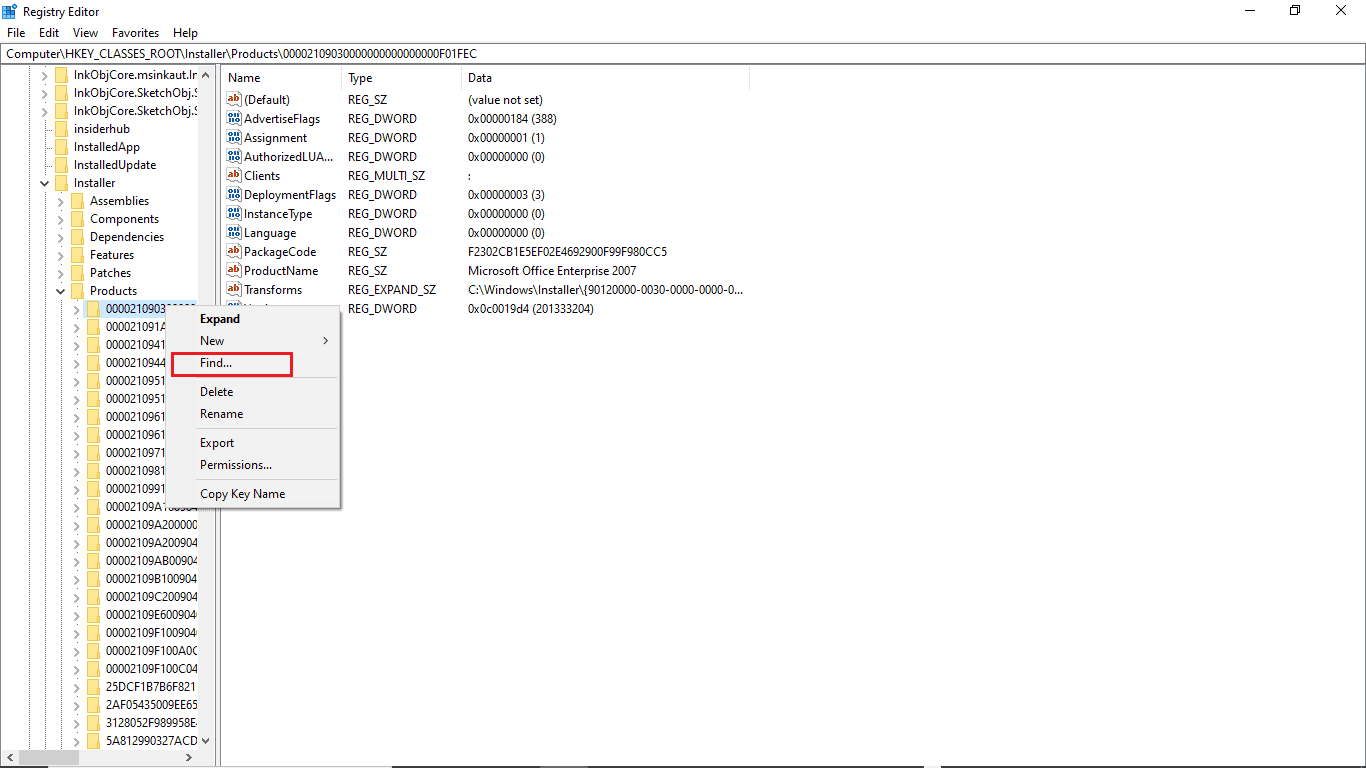Open the Help menu

(185, 33)
